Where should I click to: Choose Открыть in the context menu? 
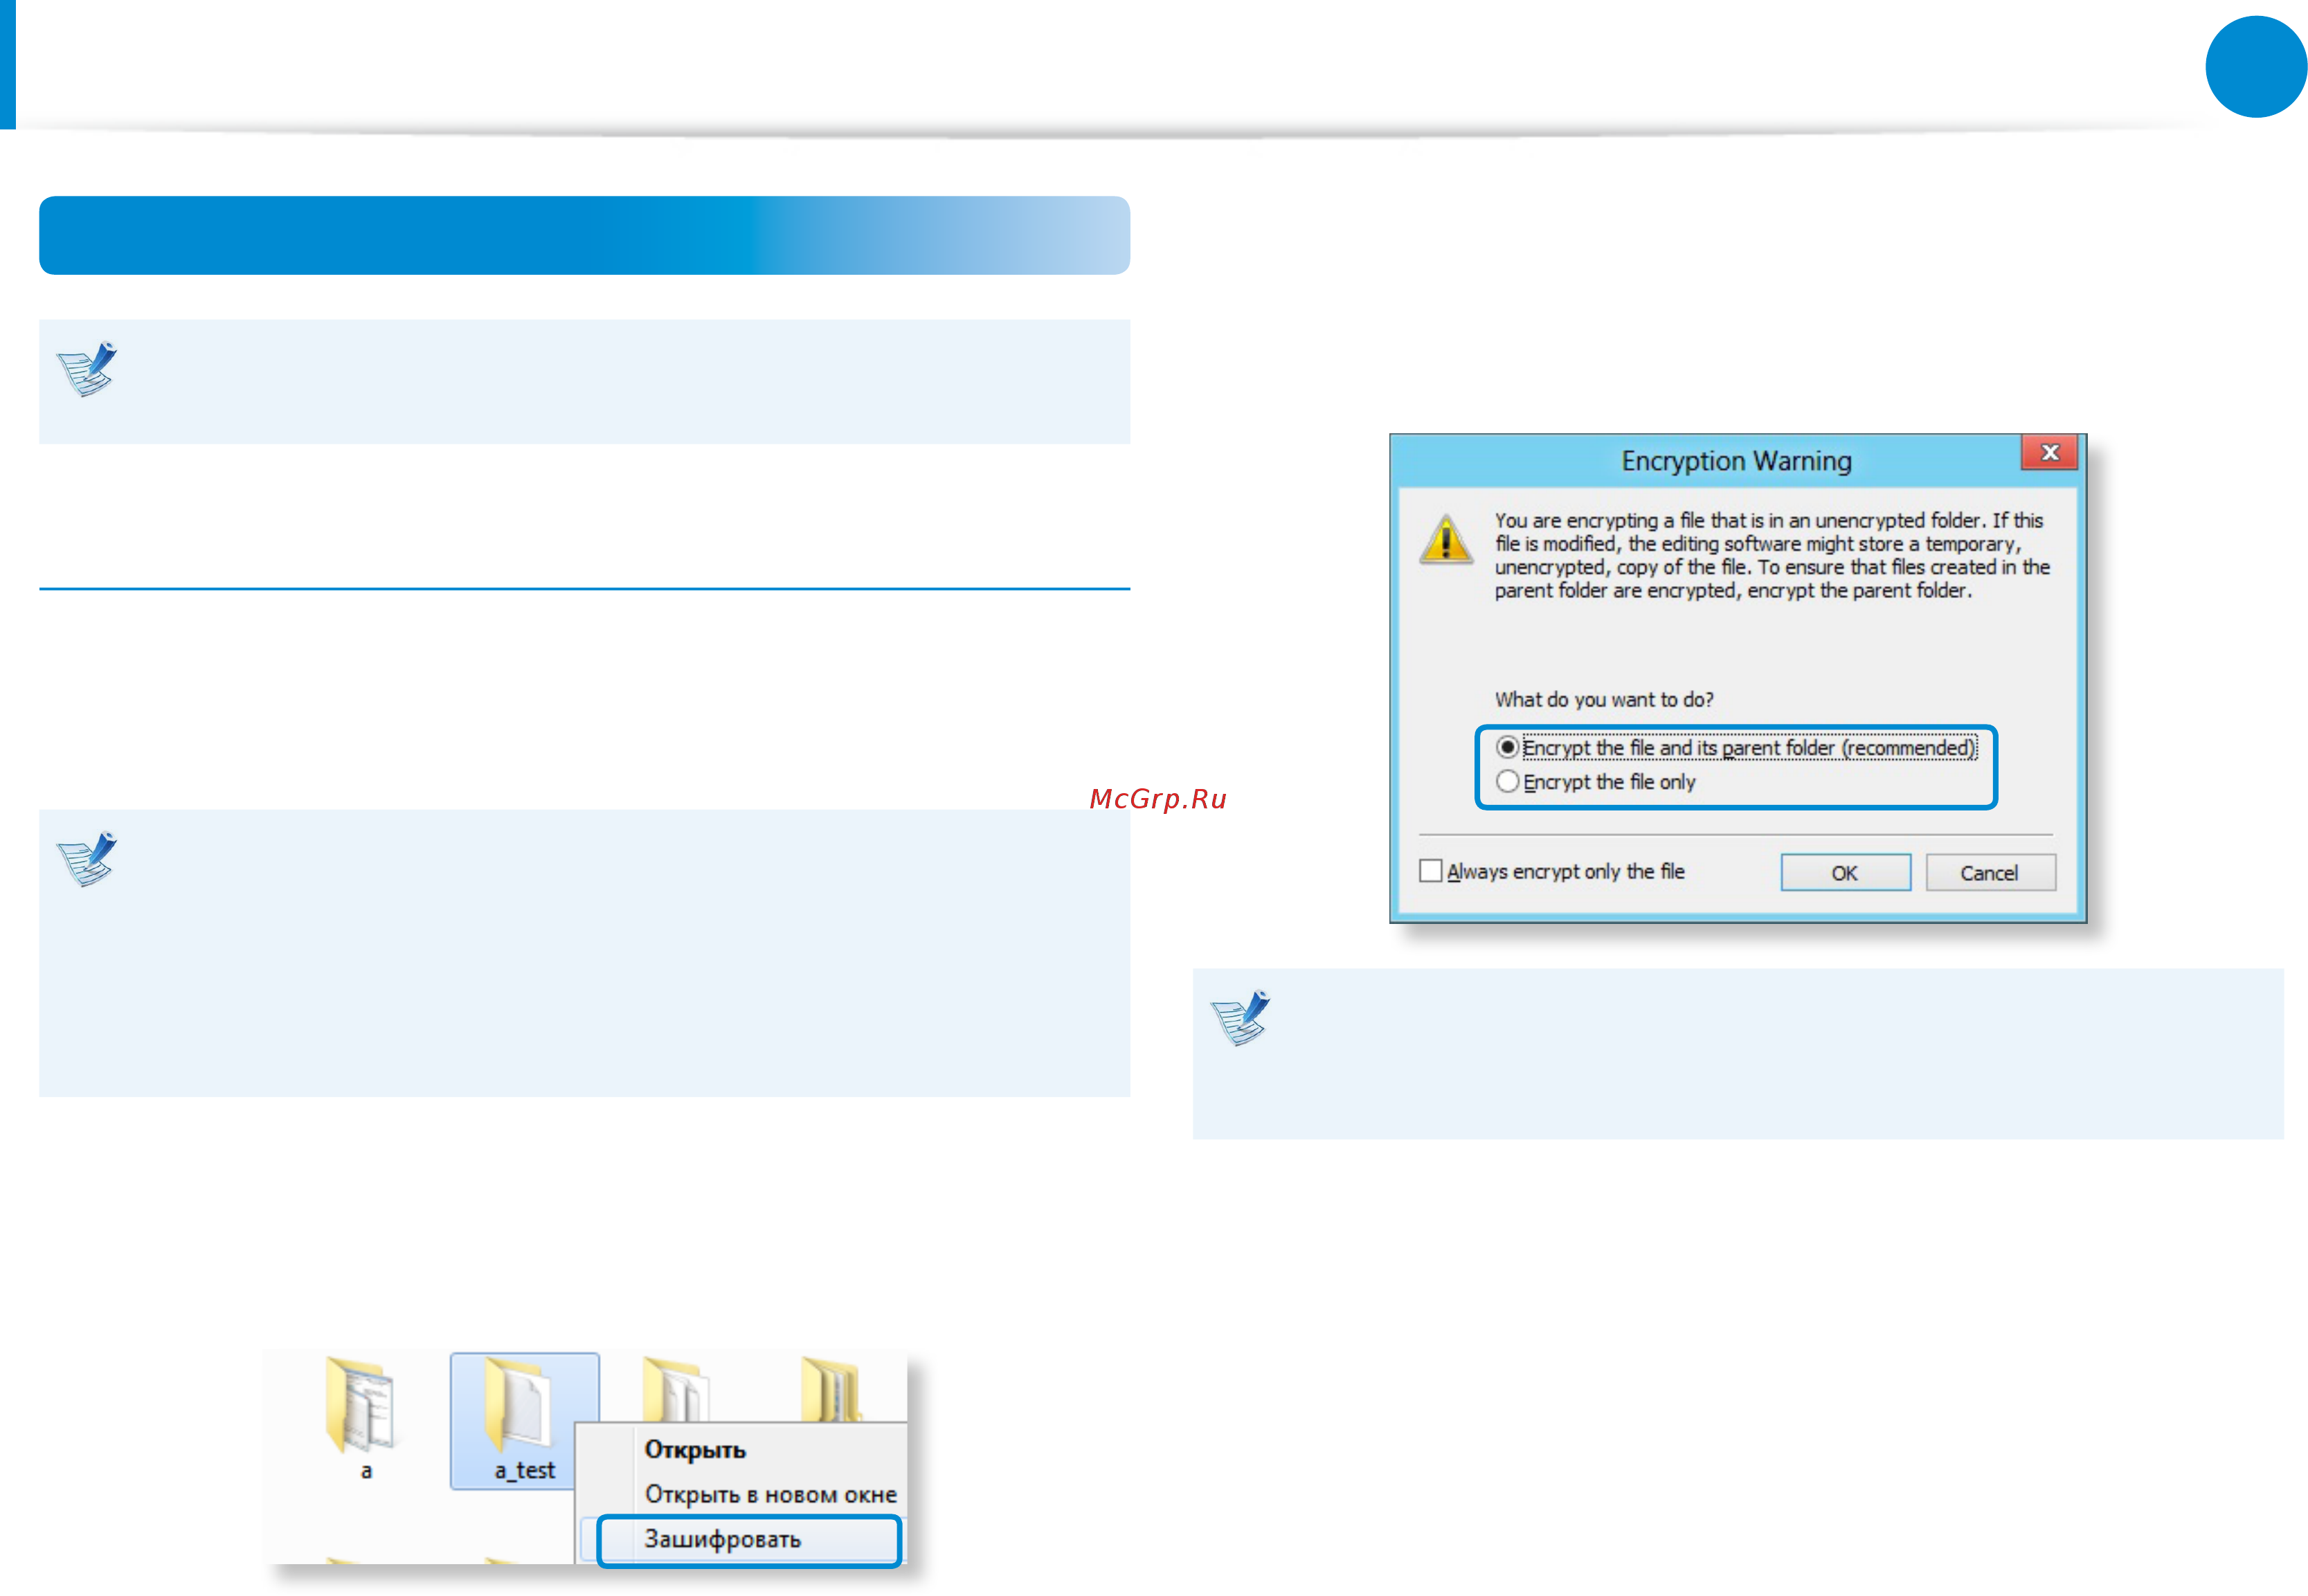click(x=695, y=1450)
